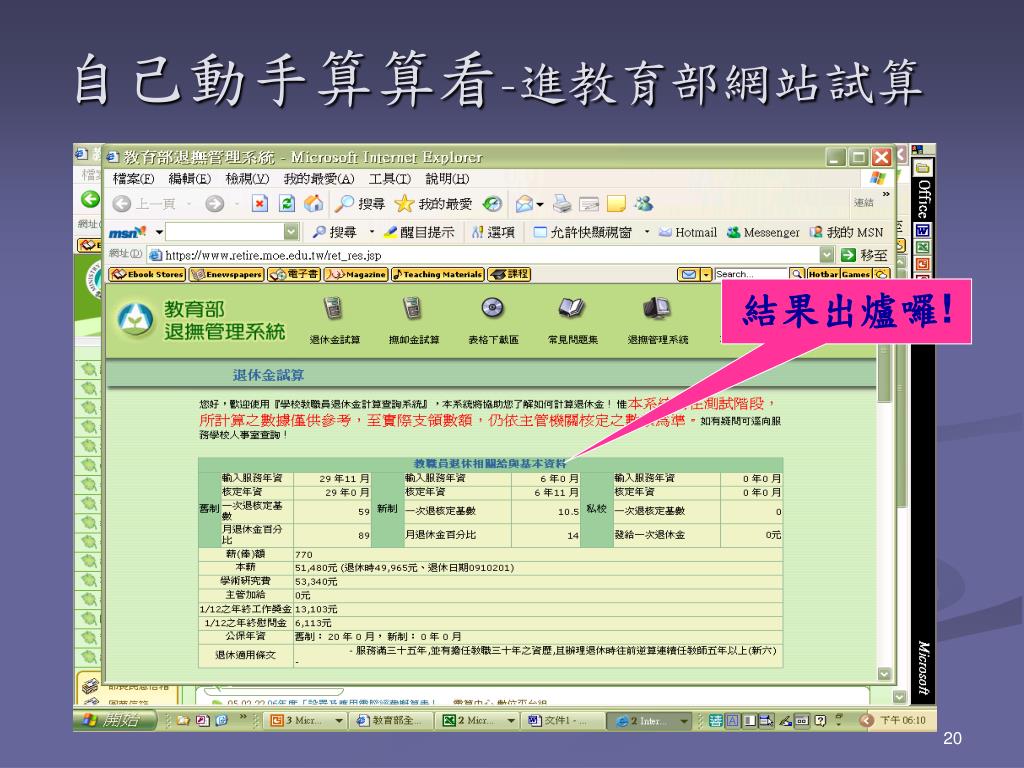The height and width of the screenshot is (768, 1024).
Task: Switch to 文件1 Word taskbar window
Action: (x=565, y=720)
